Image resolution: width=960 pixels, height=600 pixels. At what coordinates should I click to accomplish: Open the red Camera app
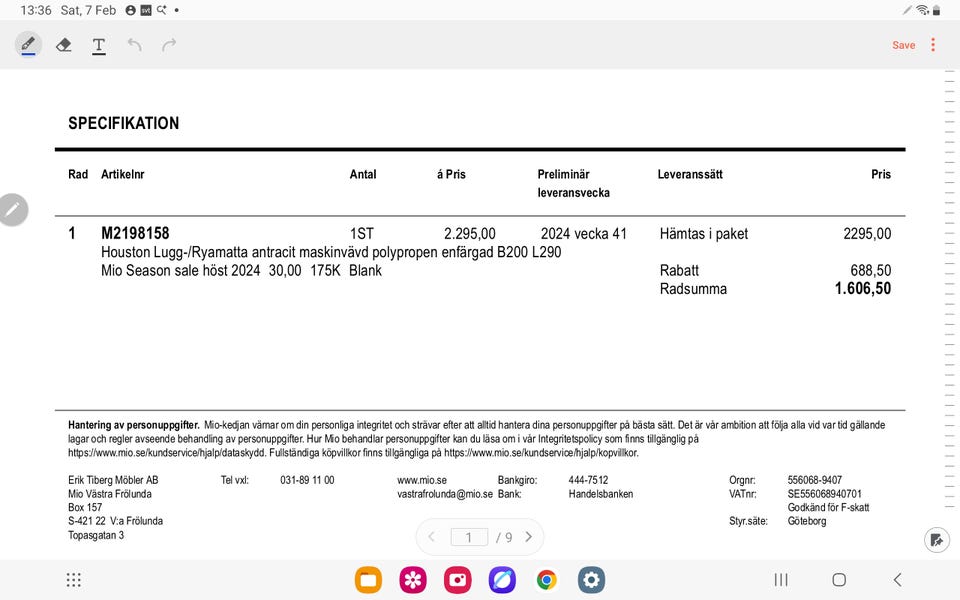click(x=457, y=580)
